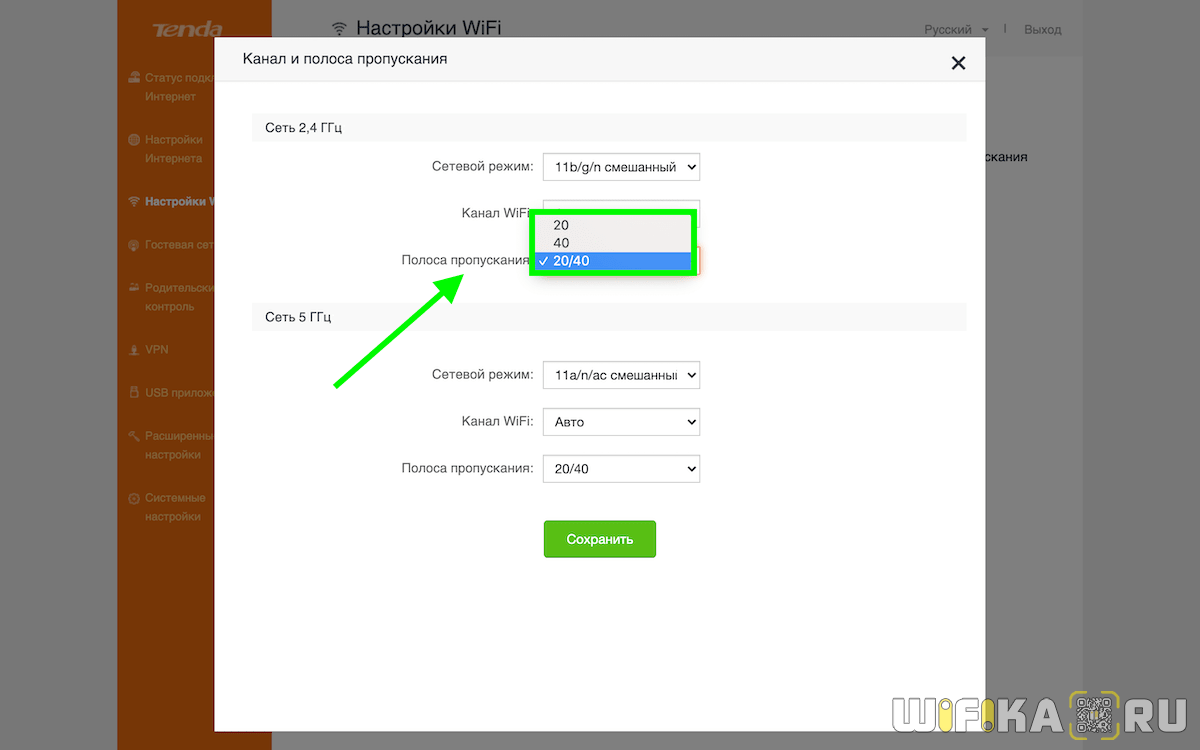This screenshot has height=750, width=1200.
Task: Expand 5 GHz WiFi channel dropdown 'Авто'
Action: (621, 422)
